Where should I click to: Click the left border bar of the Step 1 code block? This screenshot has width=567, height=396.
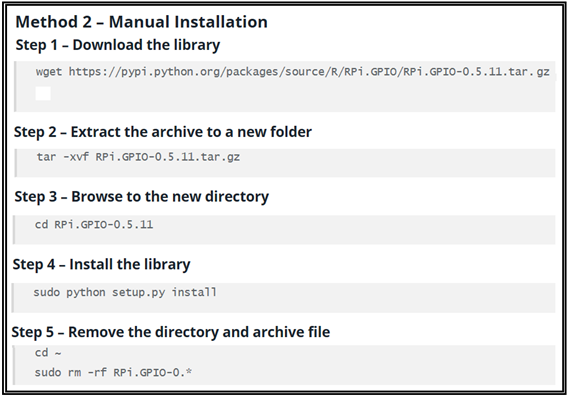pyautogui.click(x=15, y=86)
